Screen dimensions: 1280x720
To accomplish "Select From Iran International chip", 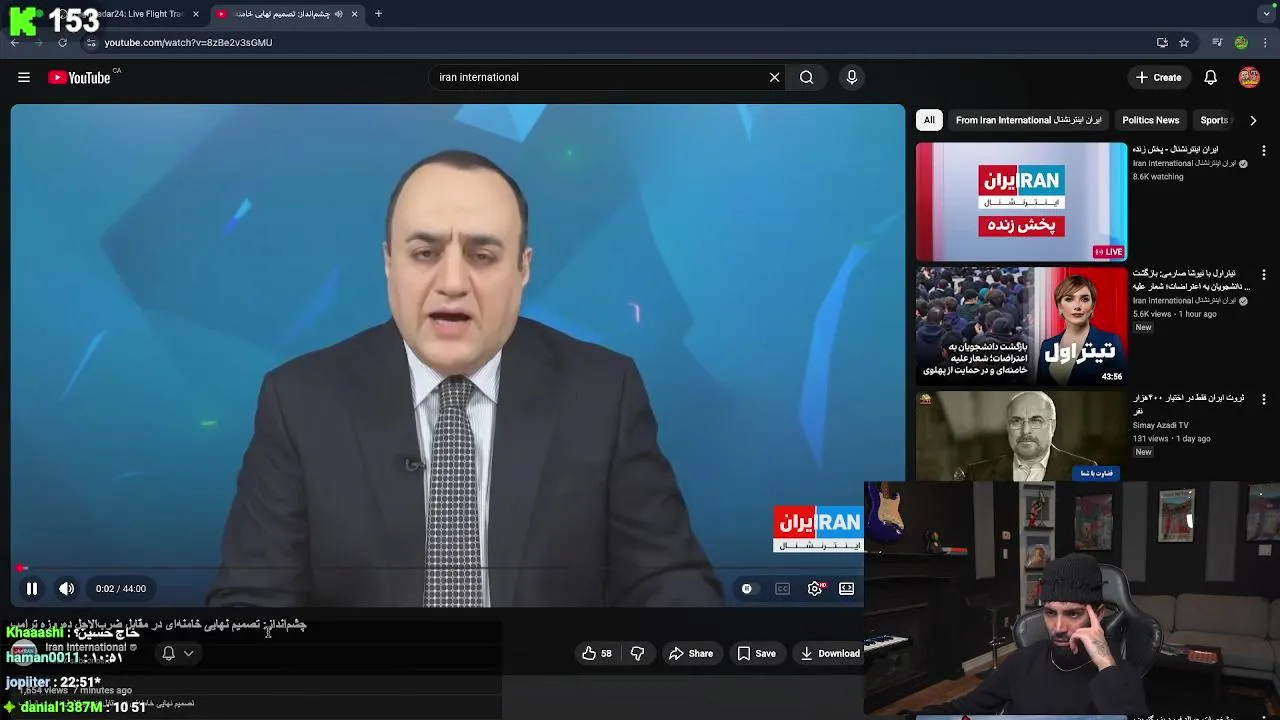I will [1028, 120].
